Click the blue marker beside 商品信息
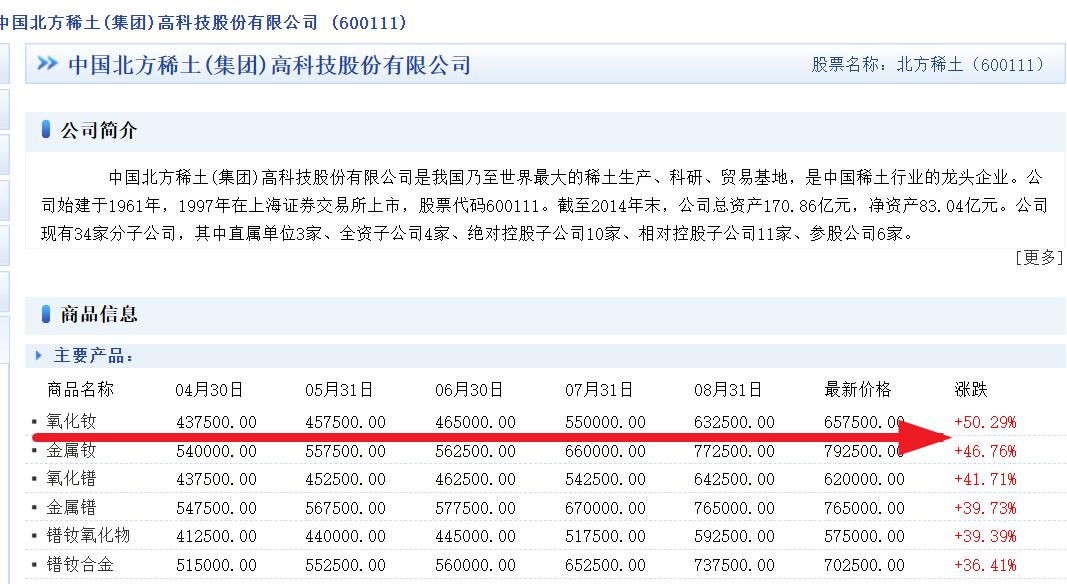1067x584 pixels. point(46,314)
